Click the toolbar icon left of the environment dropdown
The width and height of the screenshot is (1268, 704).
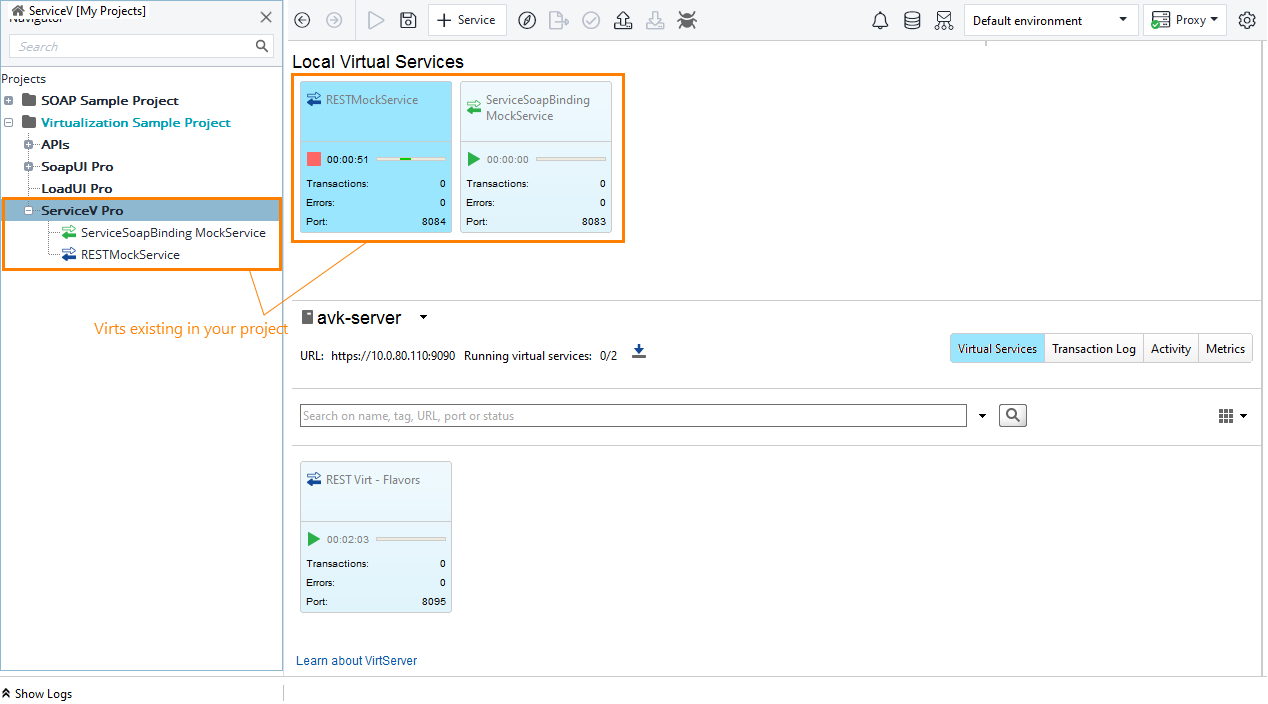[944, 20]
